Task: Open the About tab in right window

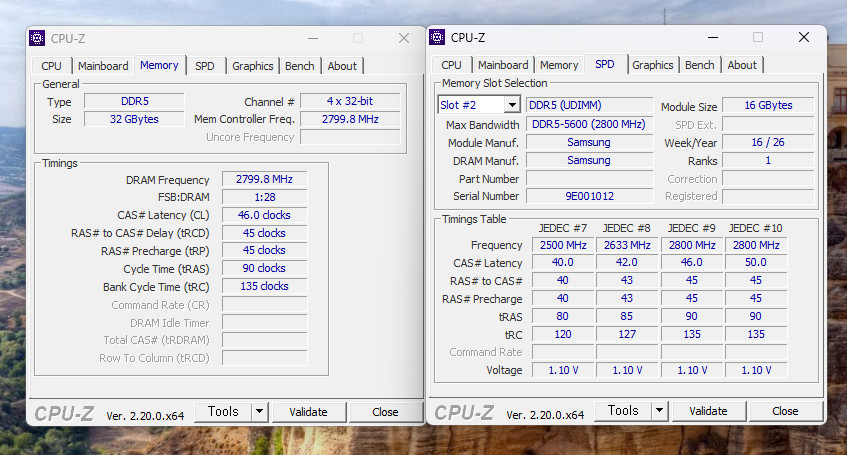Action: [742, 65]
